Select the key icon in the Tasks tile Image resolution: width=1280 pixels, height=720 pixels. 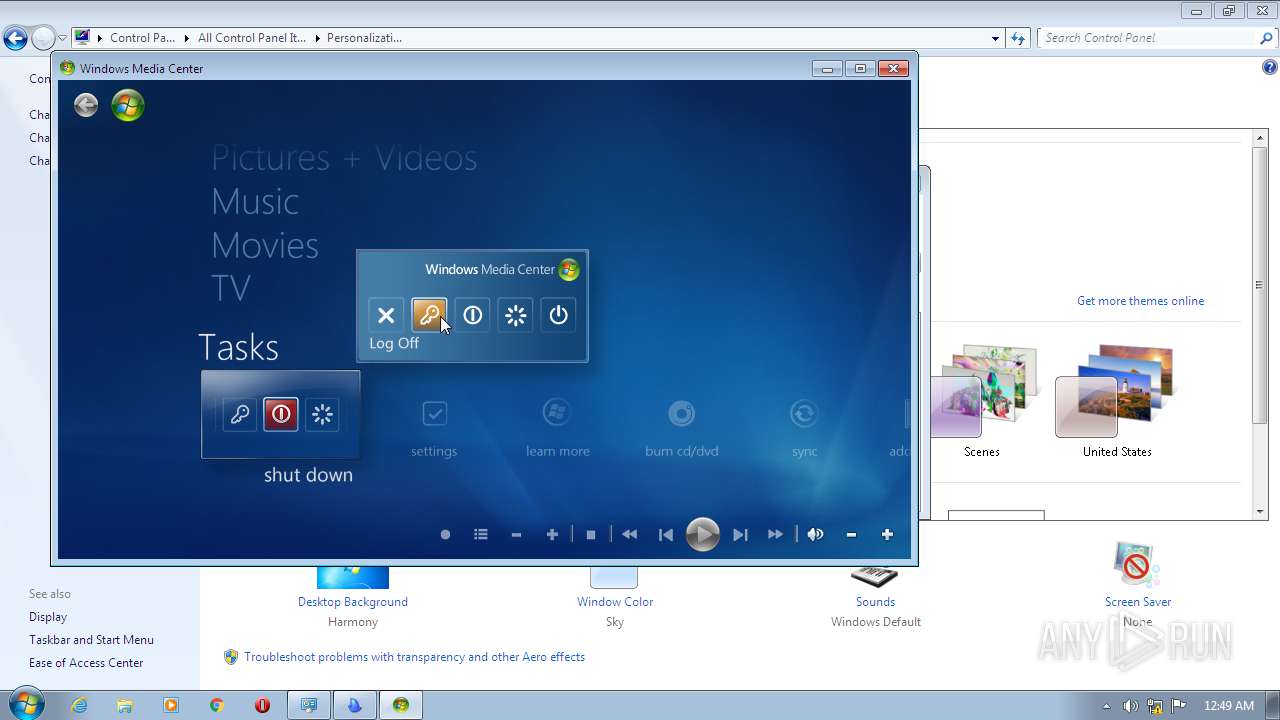tap(239, 414)
